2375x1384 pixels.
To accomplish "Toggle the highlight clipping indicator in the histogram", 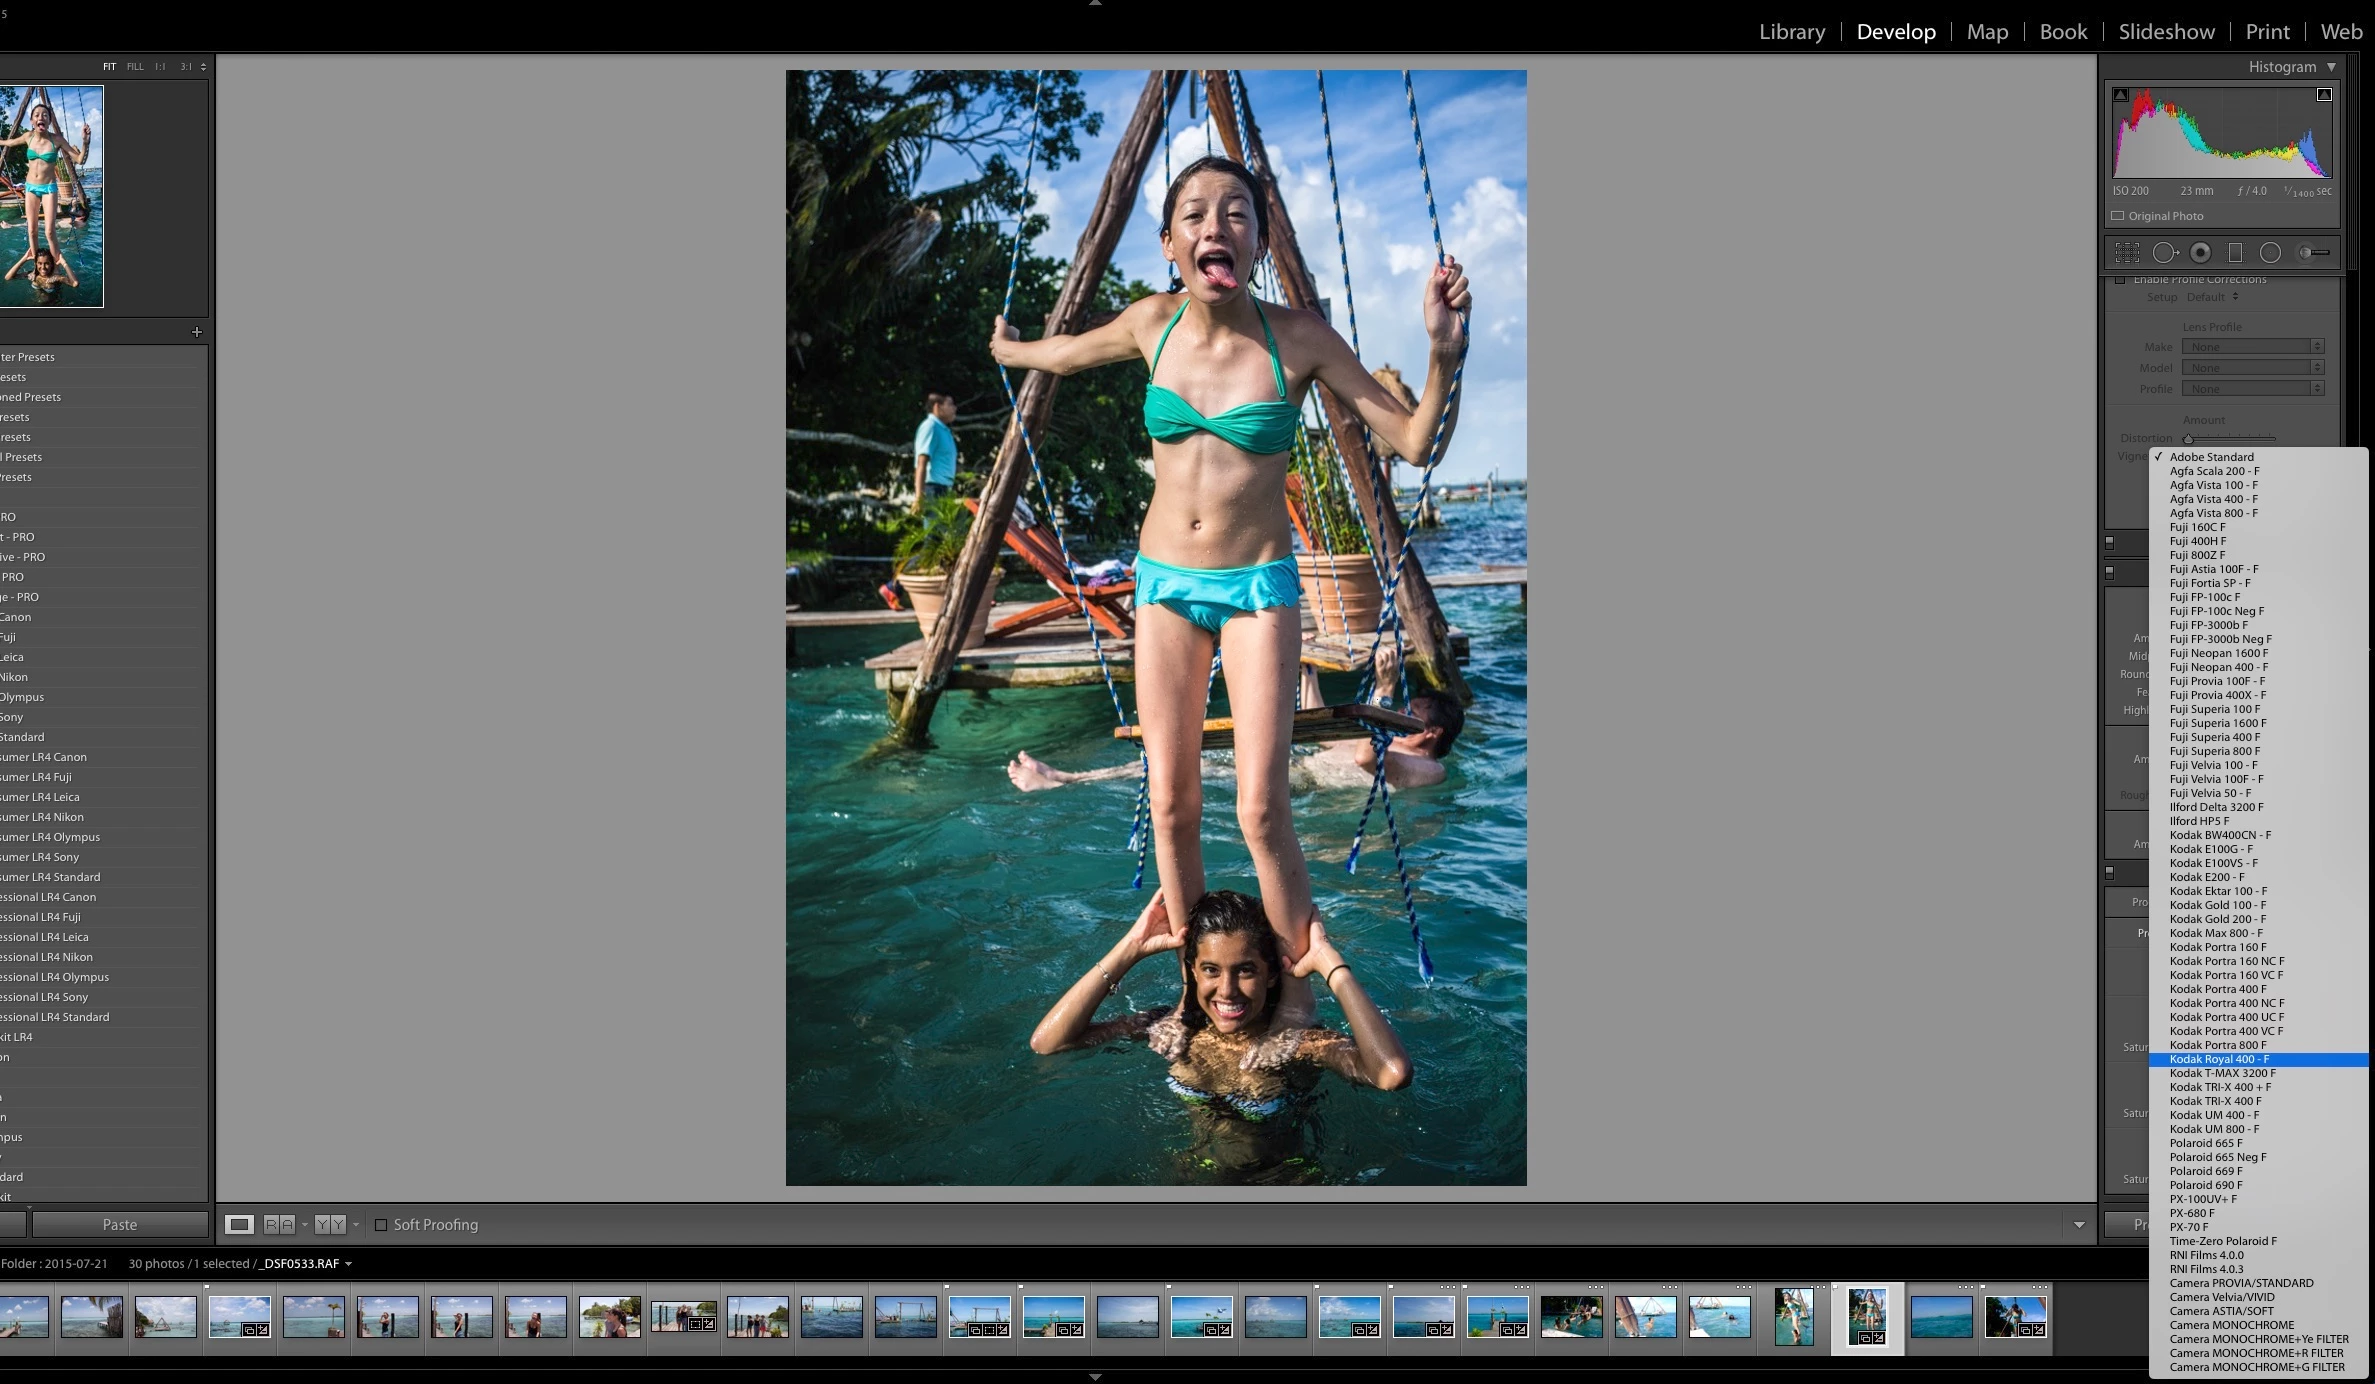I will pyautogui.click(x=2324, y=95).
